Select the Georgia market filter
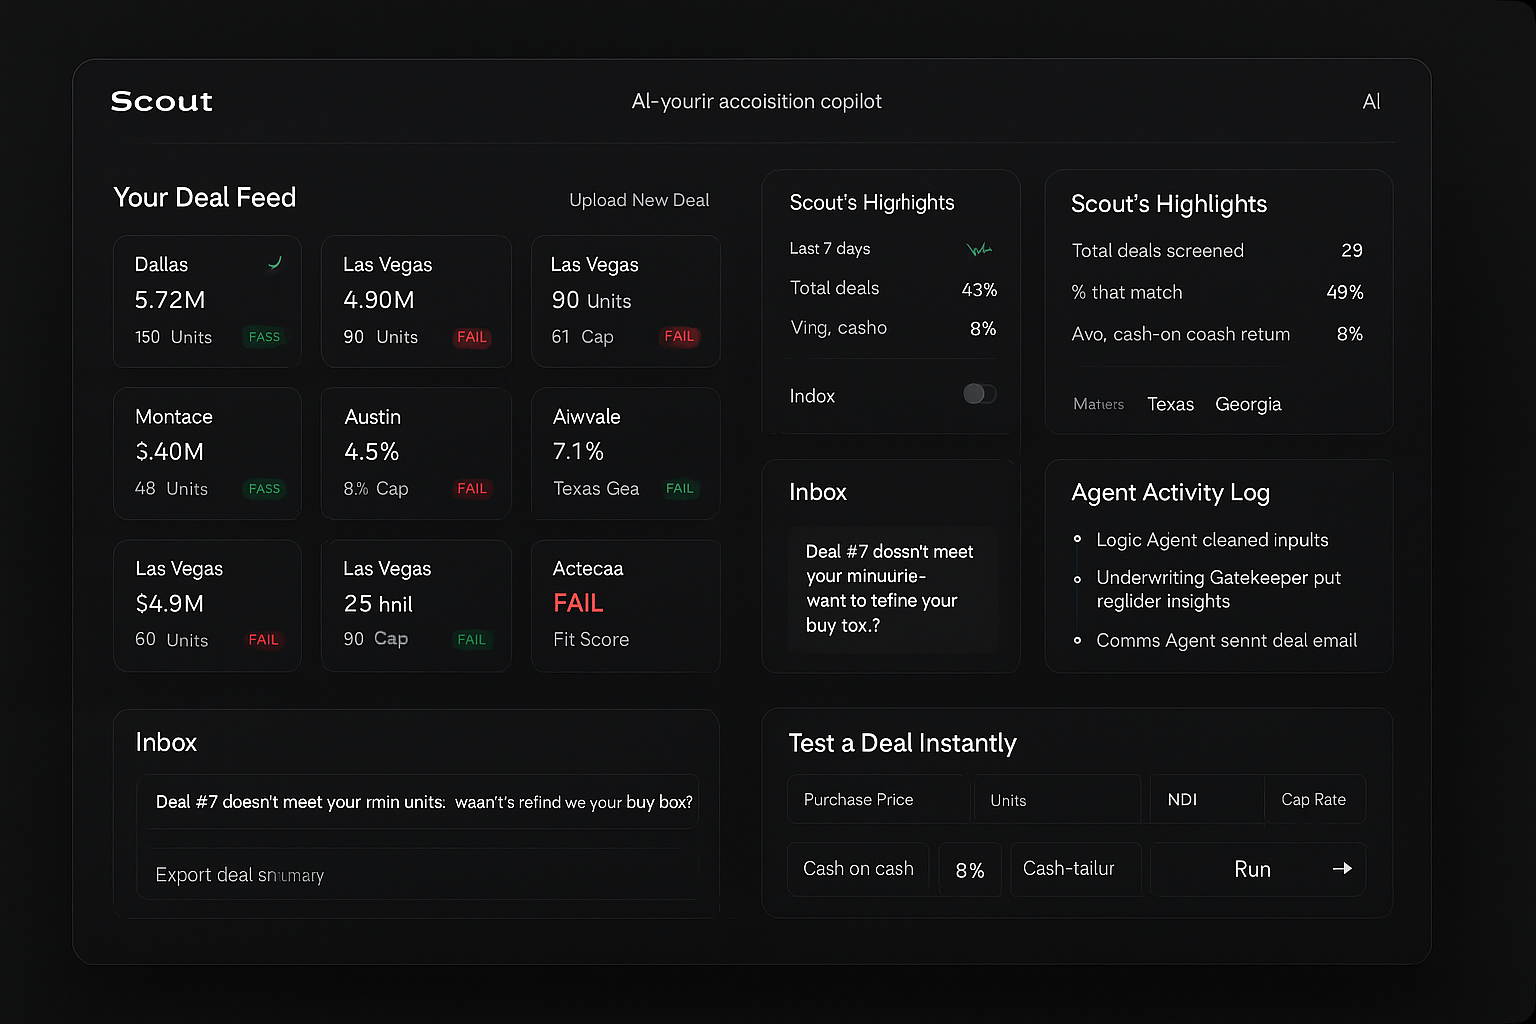 pyautogui.click(x=1248, y=404)
